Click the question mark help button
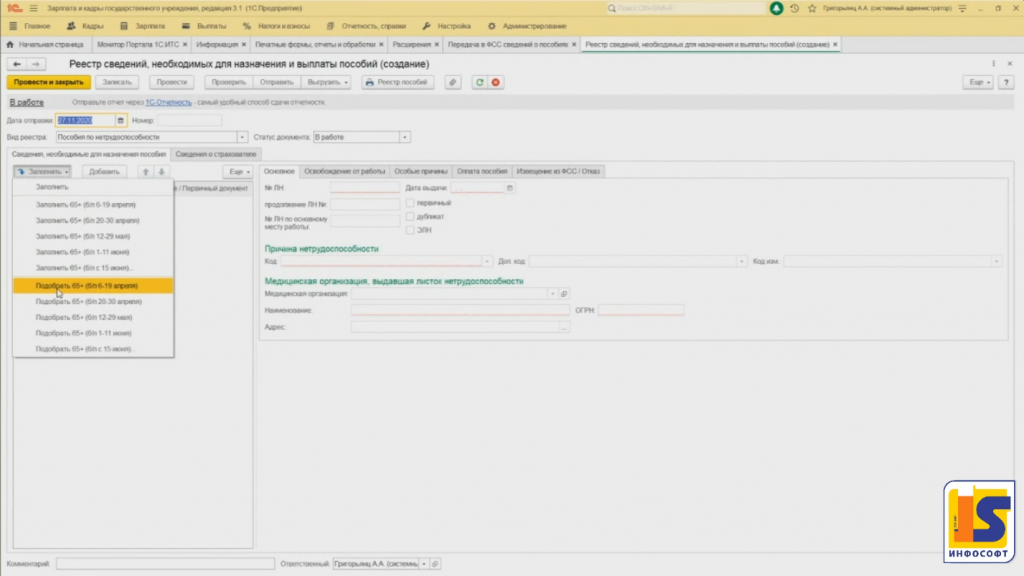The image size is (1024, 576). click(x=1006, y=82)
